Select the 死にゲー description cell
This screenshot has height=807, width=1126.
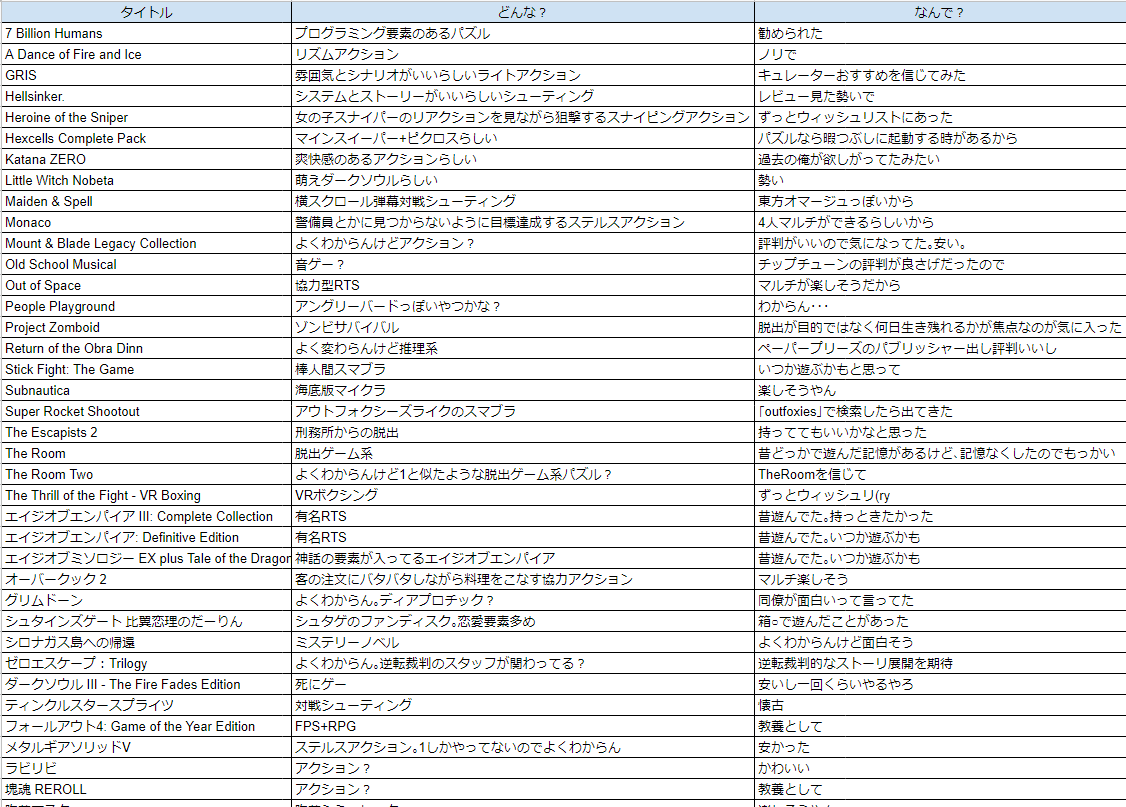[523, 684]
